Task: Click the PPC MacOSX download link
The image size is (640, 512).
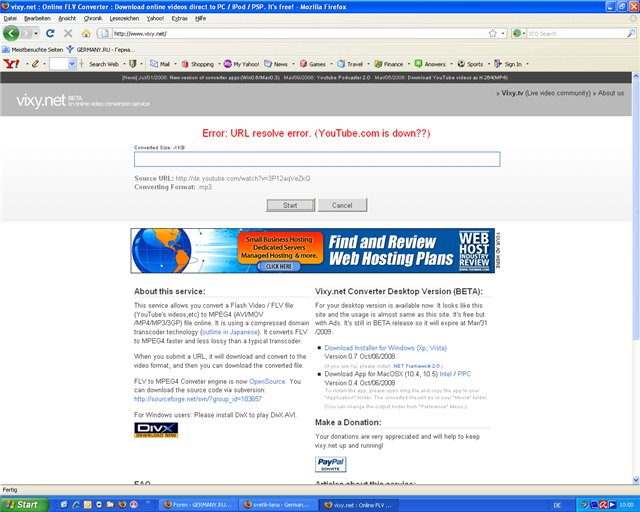Action: [x=464, y=374]
